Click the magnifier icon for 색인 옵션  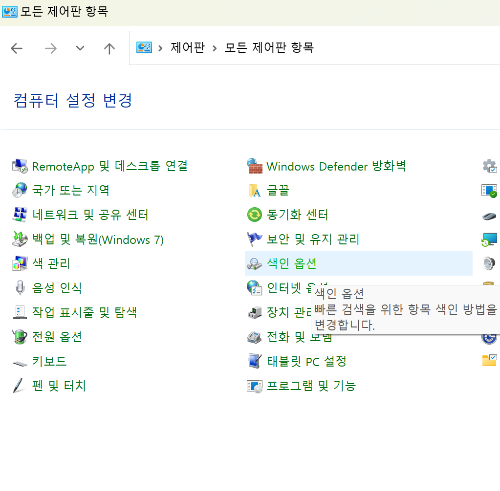[255, 264]
